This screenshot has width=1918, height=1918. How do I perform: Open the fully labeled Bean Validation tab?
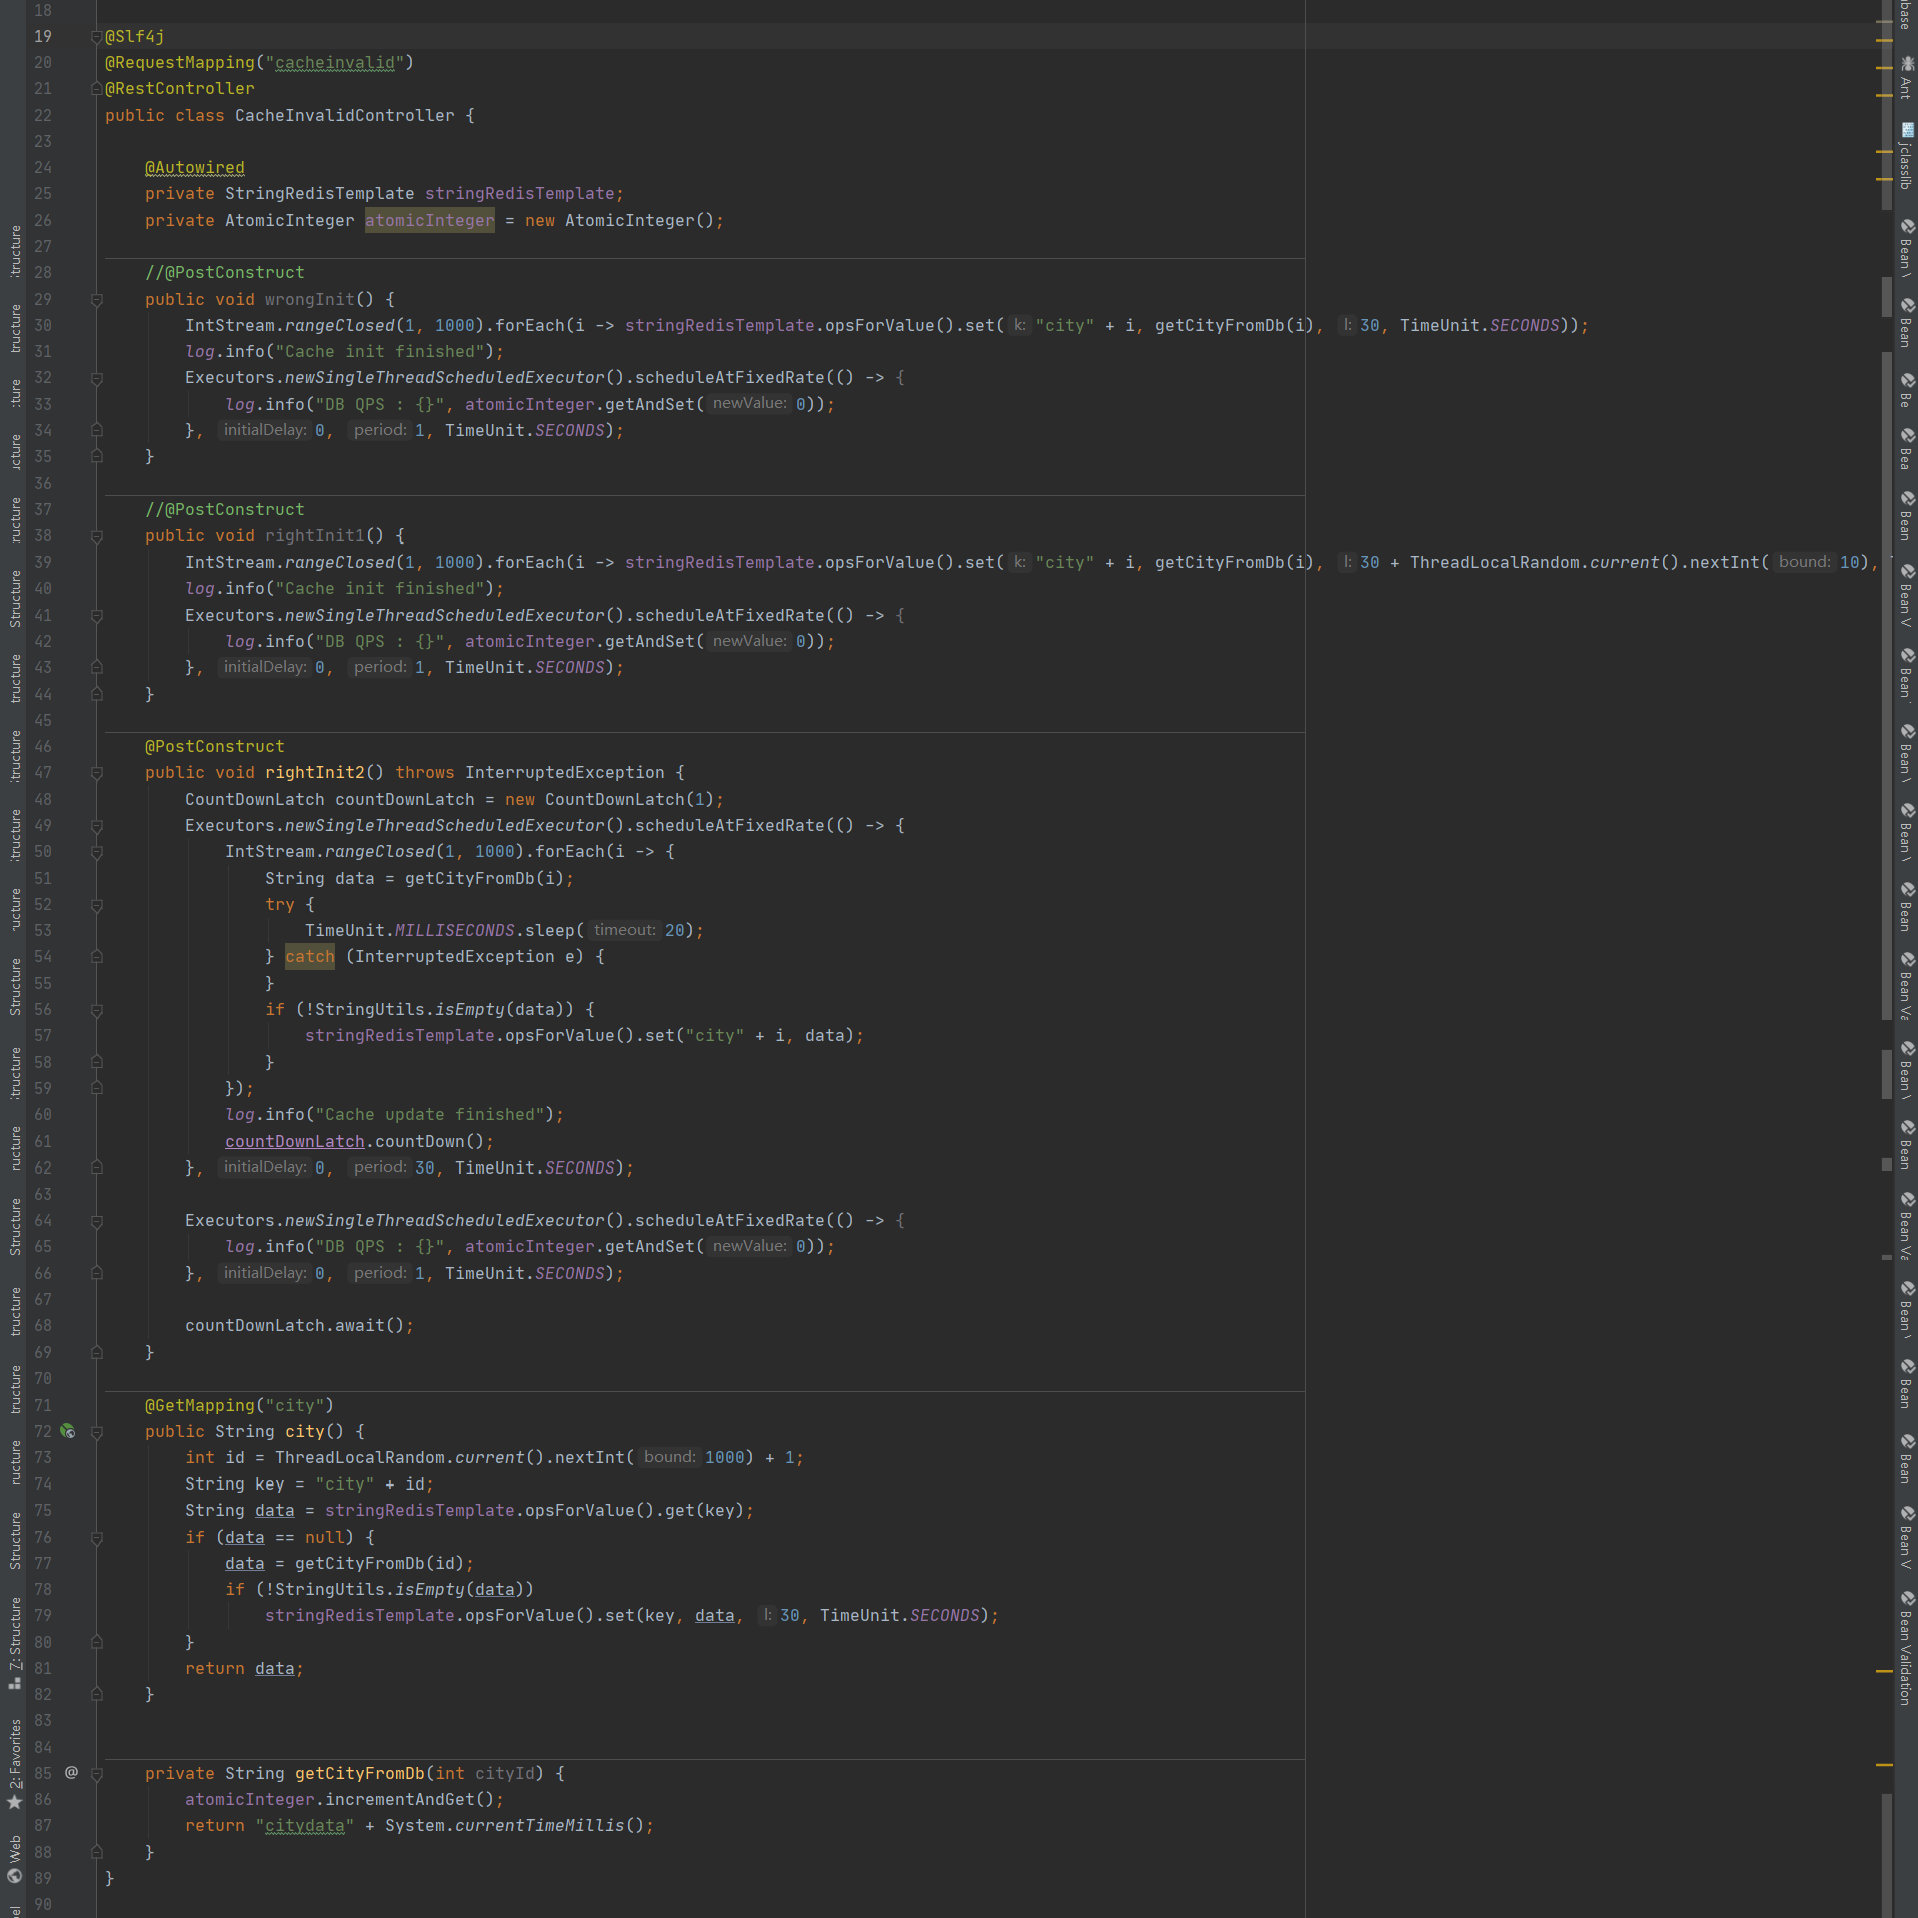1906,1648
